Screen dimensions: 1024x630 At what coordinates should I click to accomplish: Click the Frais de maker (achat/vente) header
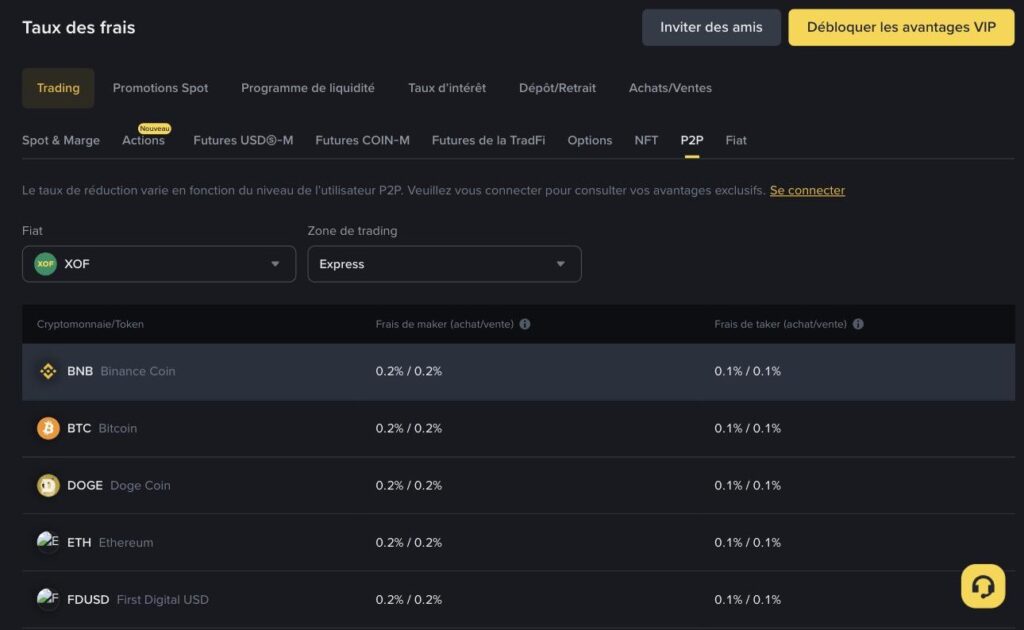point(445,324)
